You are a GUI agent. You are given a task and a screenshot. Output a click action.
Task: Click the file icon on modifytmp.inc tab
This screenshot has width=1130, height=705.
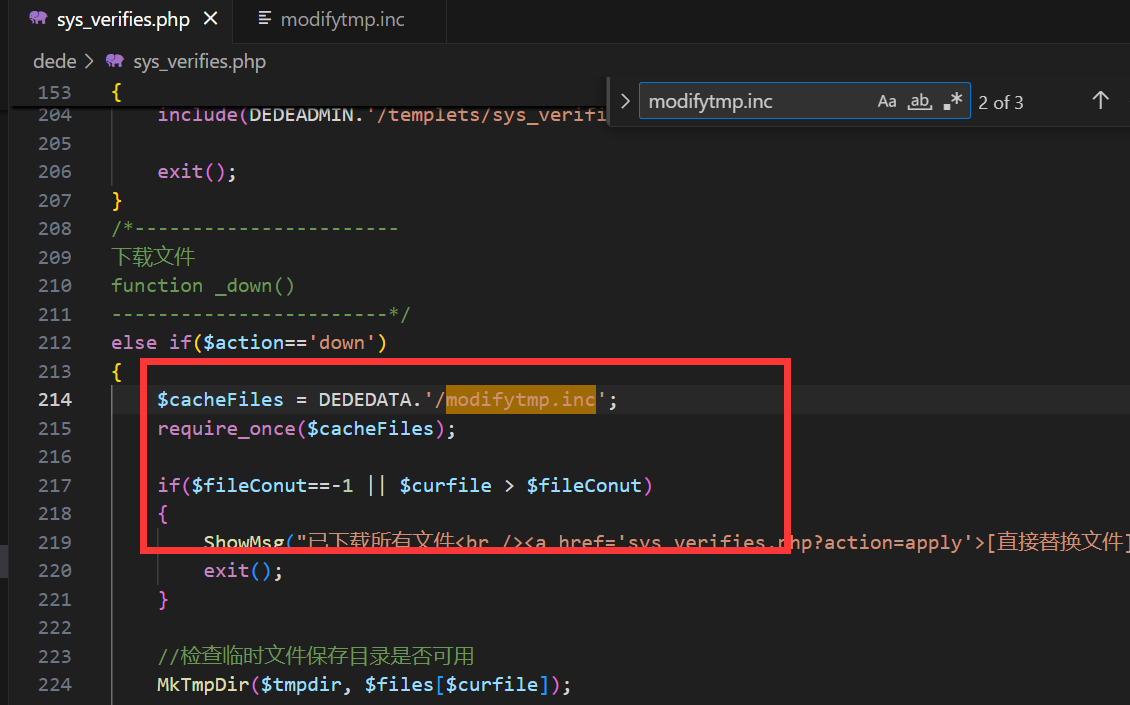264,19
